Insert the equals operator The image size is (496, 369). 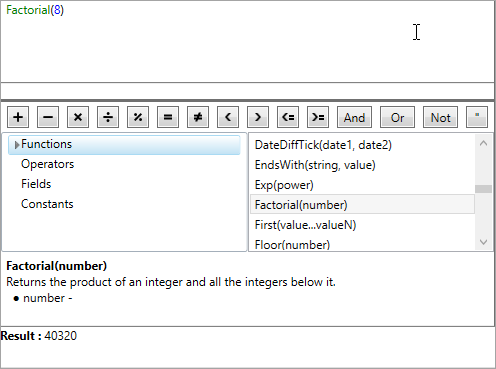pyautogui.click(x=168, y=117)
